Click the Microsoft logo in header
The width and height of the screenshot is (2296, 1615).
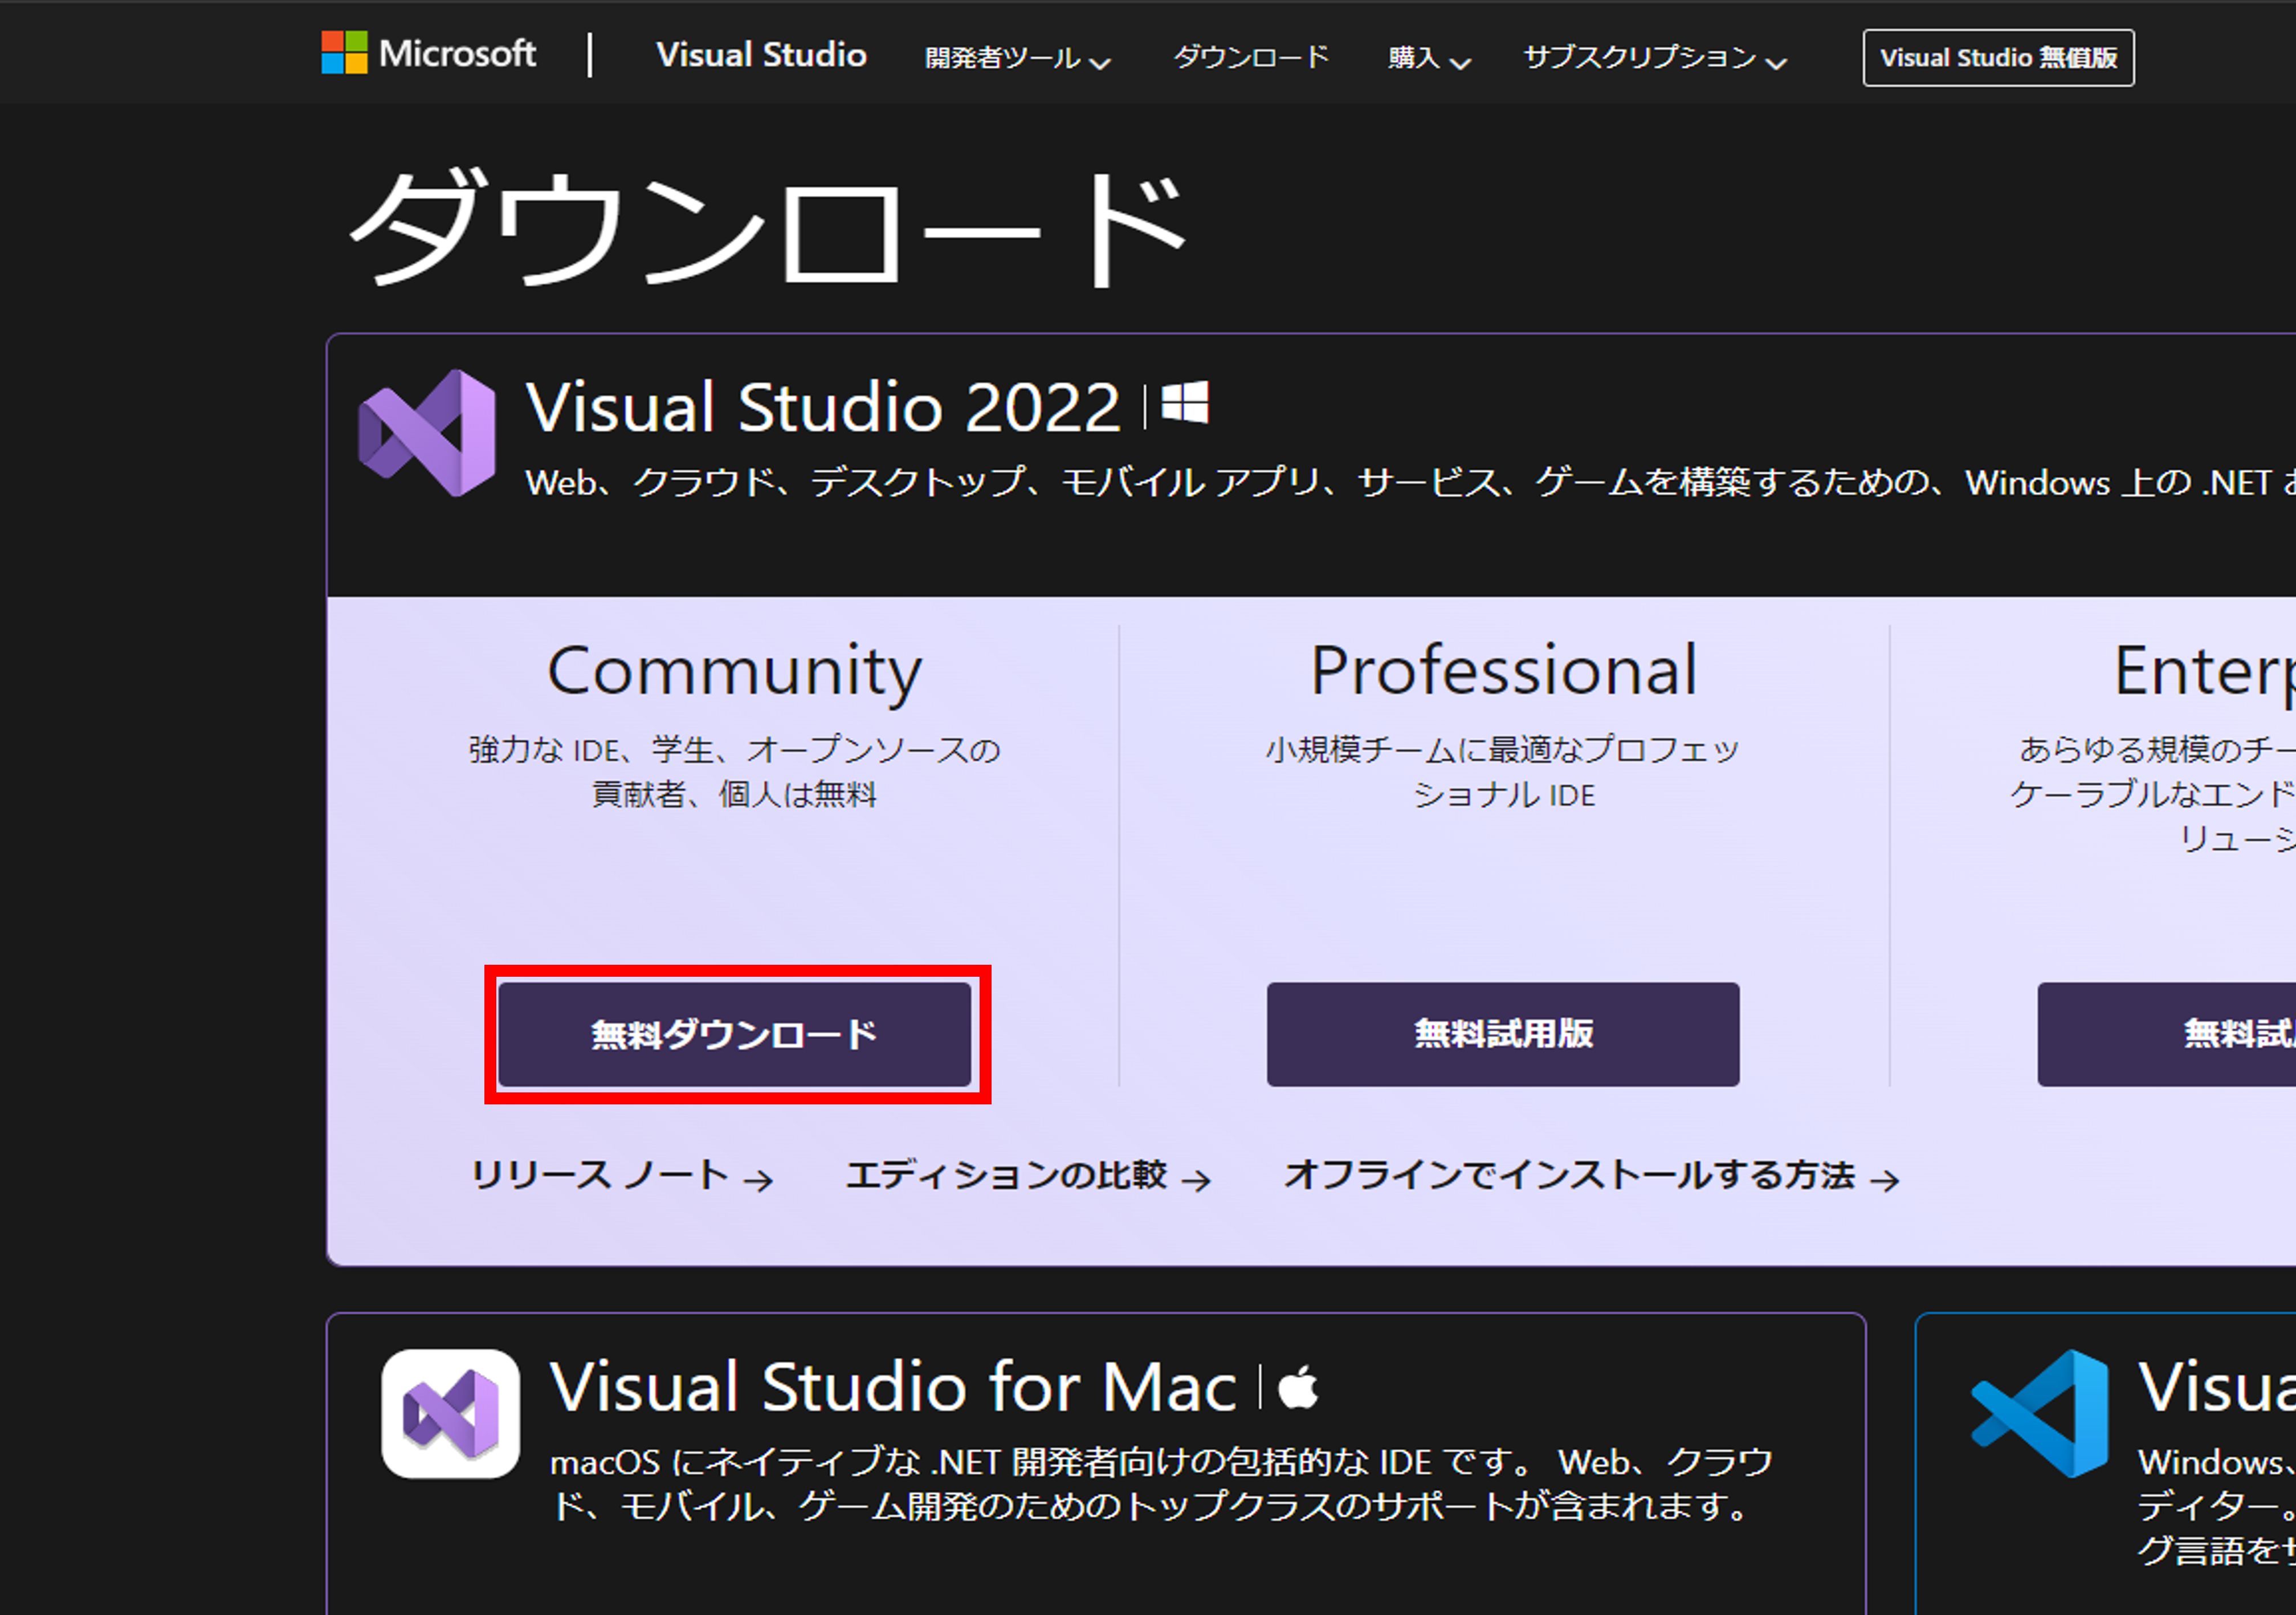pyautogui.click(x=428, y=53)
